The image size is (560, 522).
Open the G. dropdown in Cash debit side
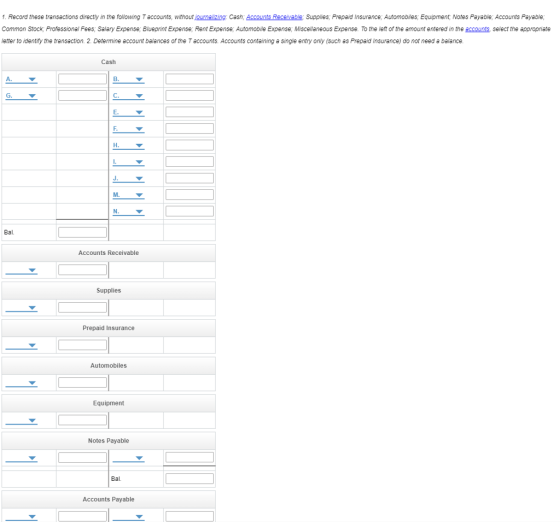(21, 96)
